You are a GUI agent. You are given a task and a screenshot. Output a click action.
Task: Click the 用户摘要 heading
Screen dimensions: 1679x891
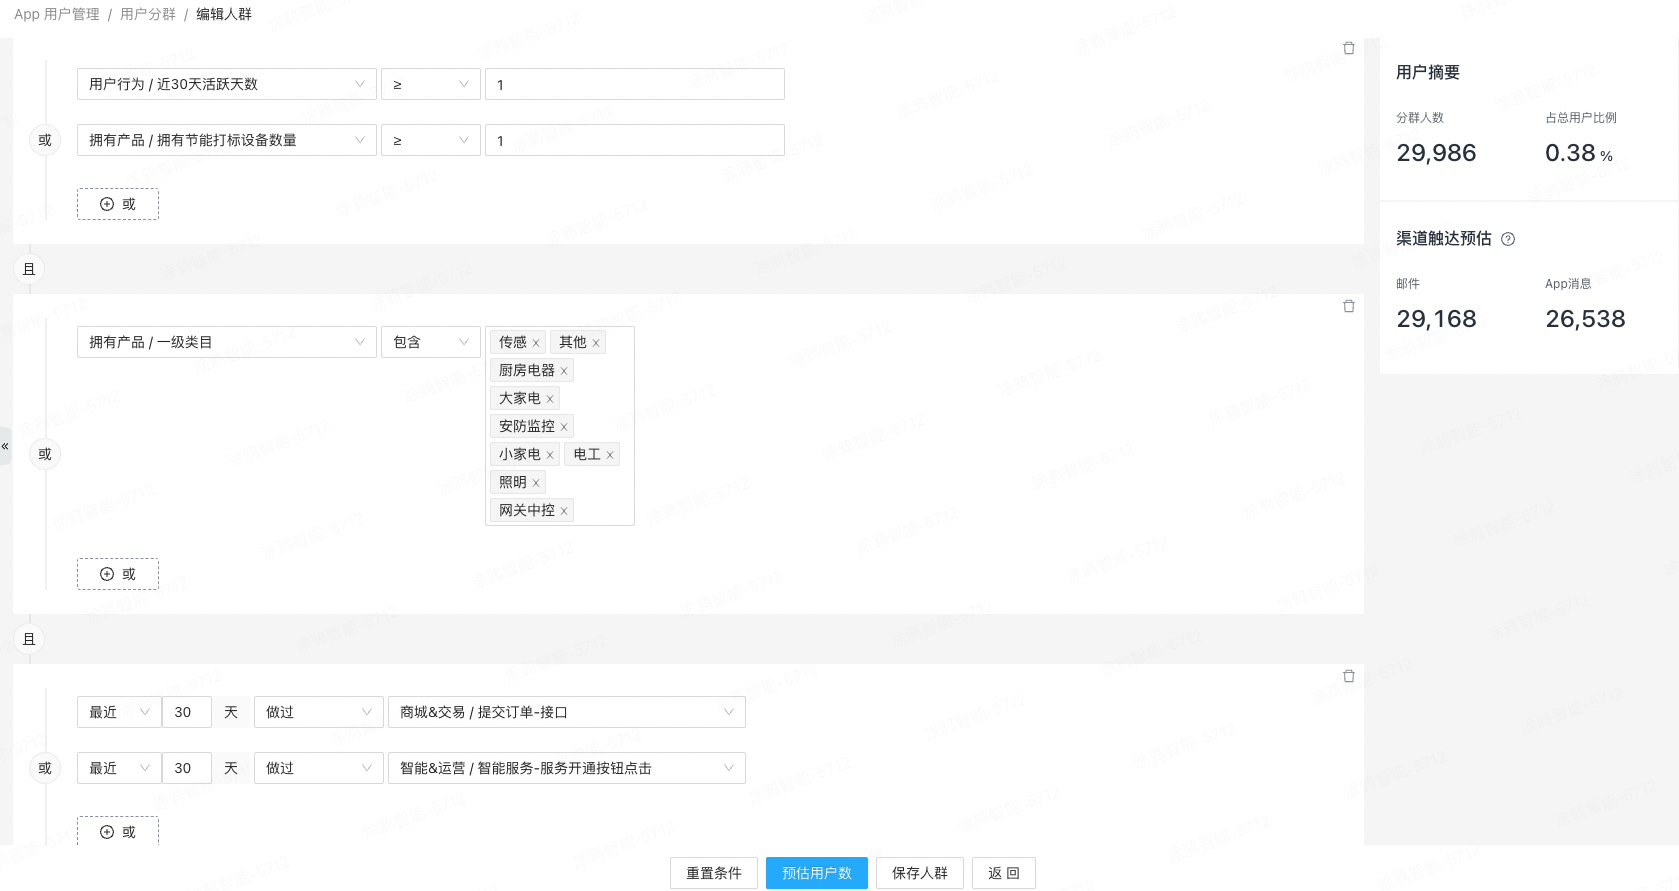(1428, 72)
